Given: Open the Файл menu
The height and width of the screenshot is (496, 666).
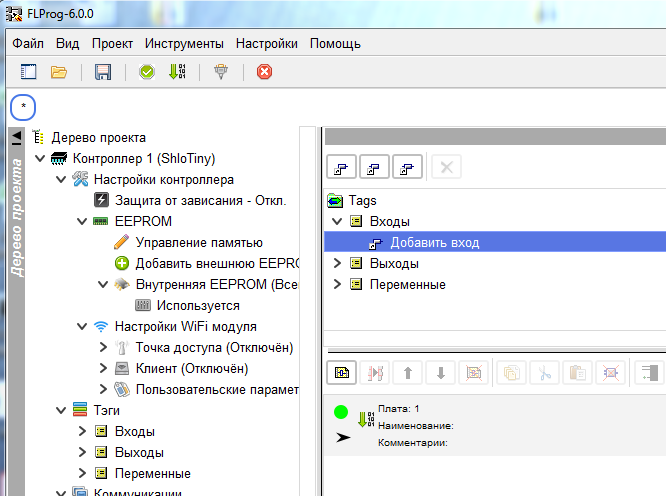Looking at the screenshot, I should (x=28, y=43).
